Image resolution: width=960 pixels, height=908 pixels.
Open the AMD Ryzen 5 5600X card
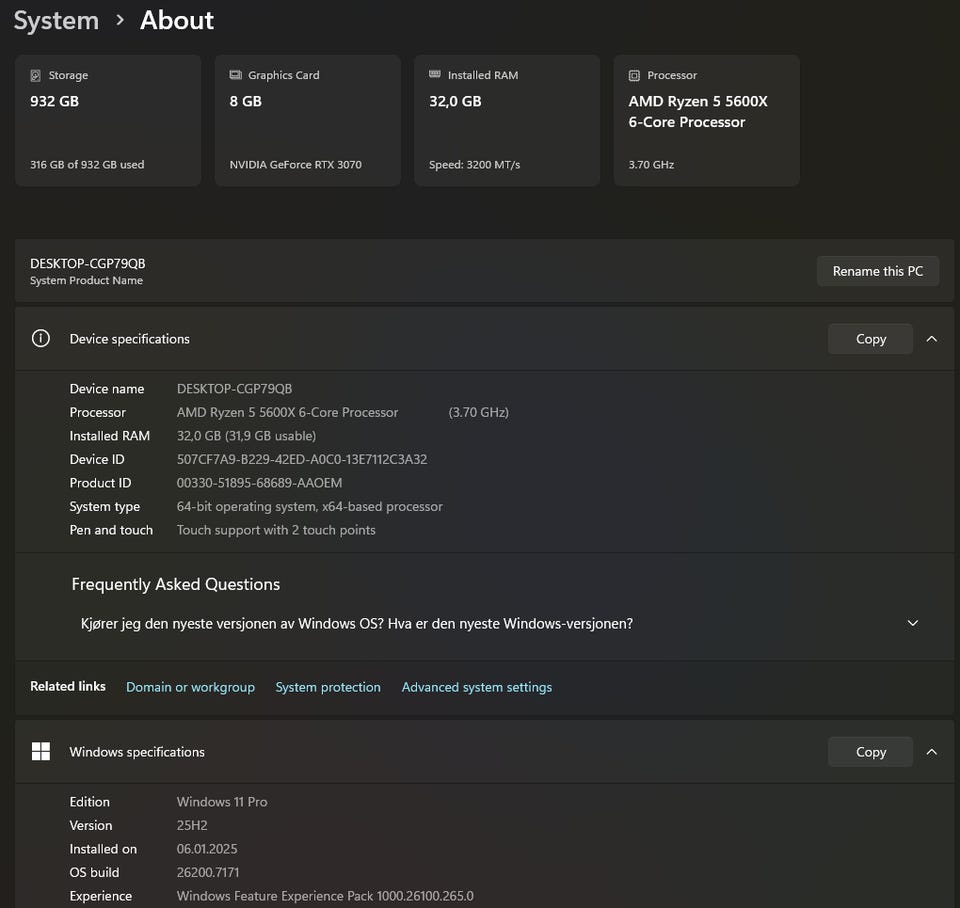[x=706, y=121]
